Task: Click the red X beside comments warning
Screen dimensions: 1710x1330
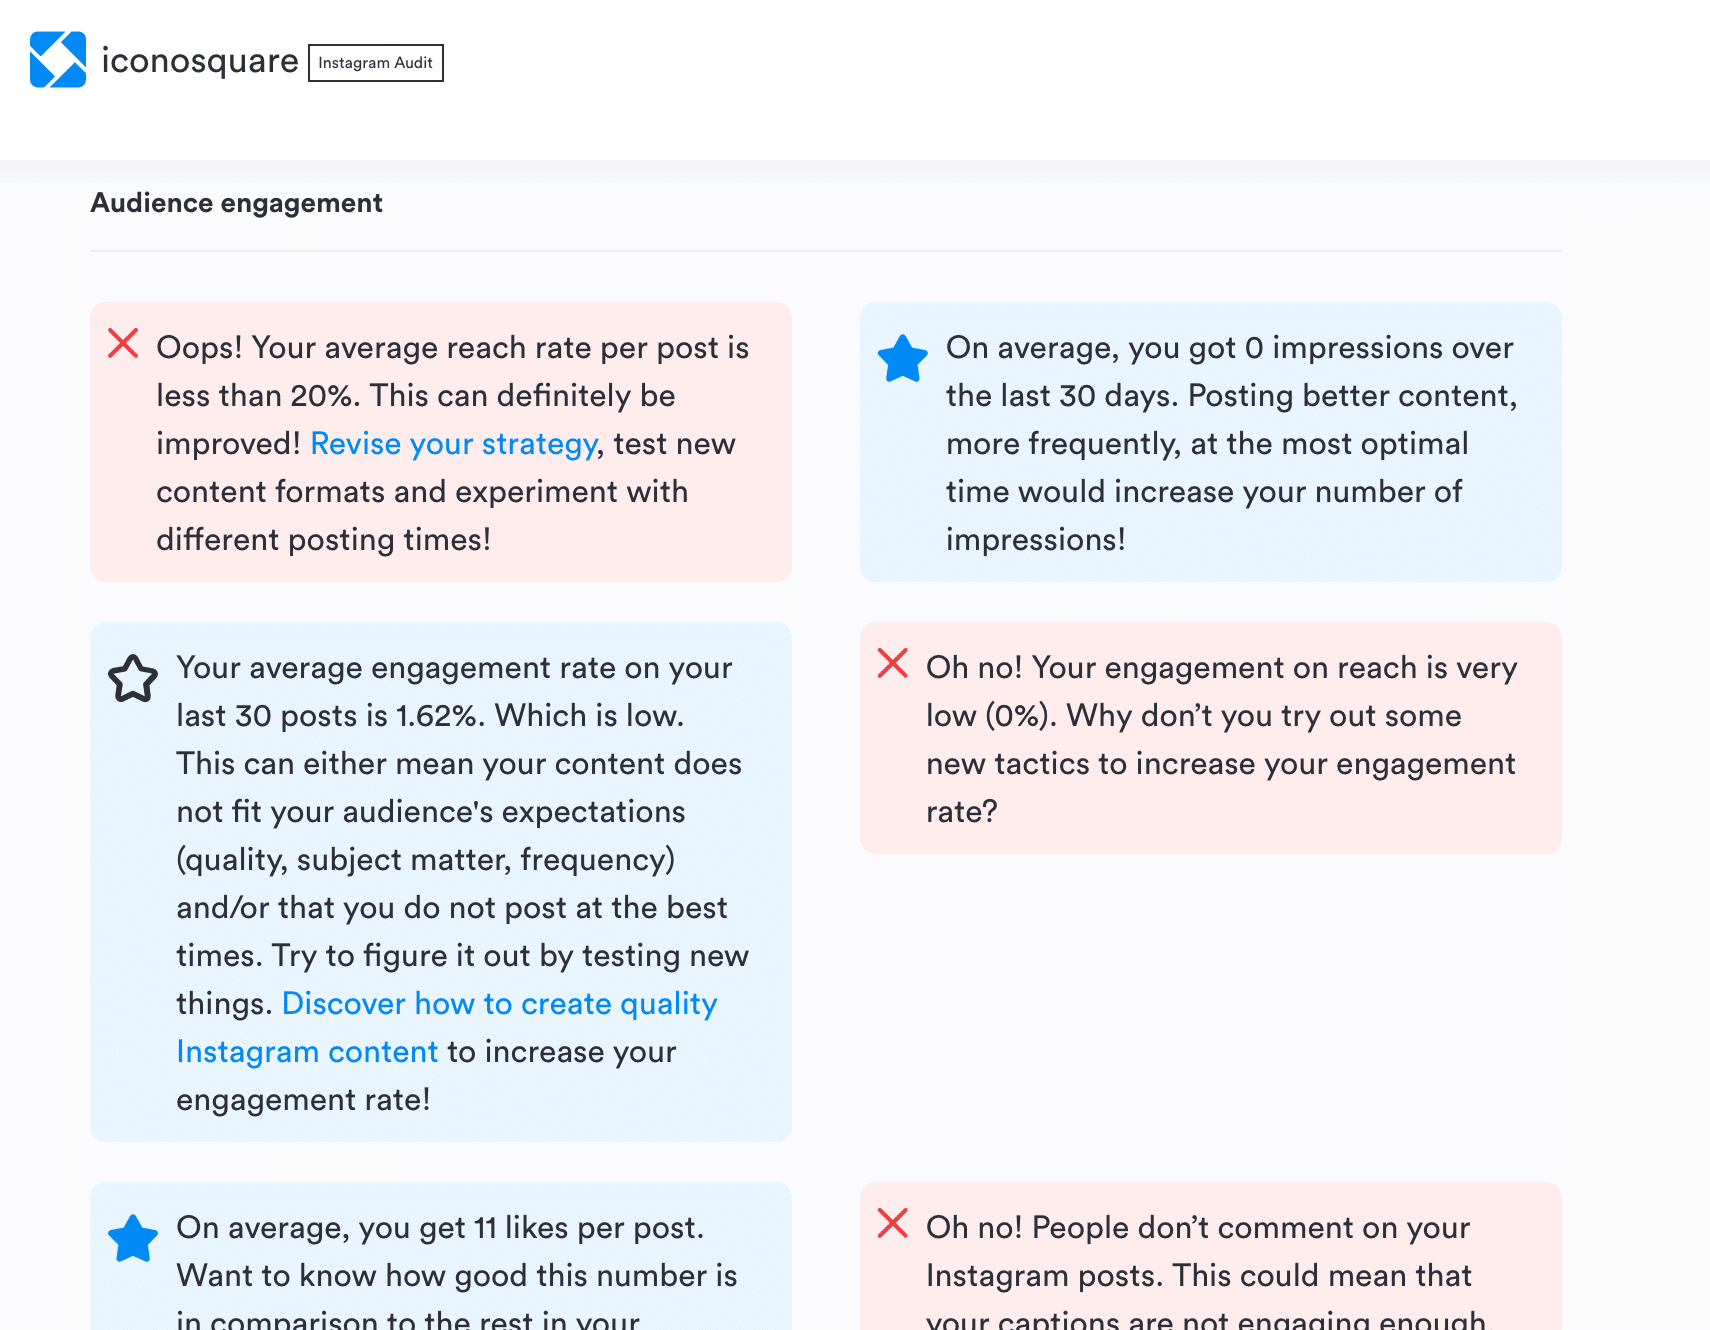Action: point(893,1223)
